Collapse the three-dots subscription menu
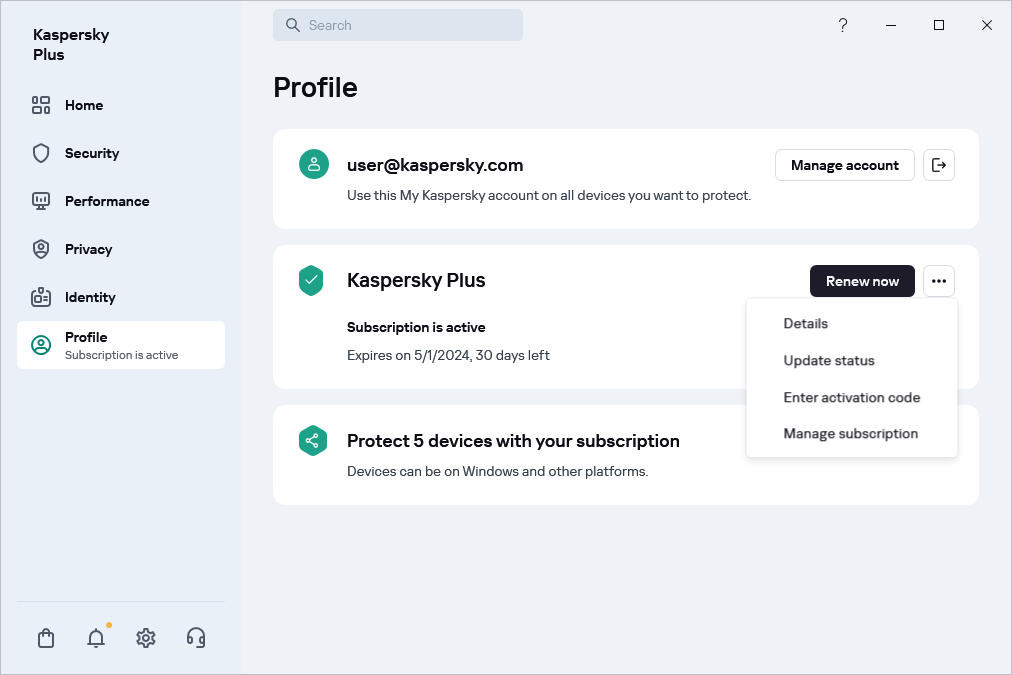The height and width of the screenshot is (675, 1012). [938, 281]
